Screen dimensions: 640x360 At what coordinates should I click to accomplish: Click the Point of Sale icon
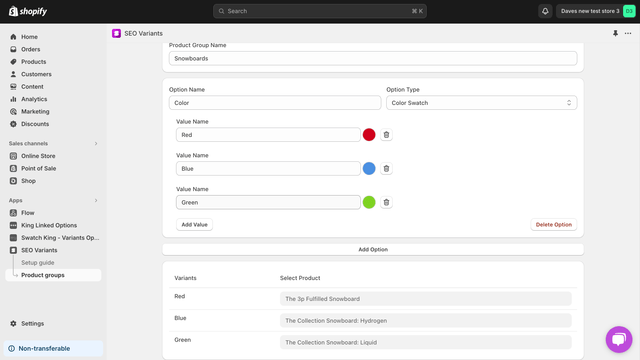[x=13, y=169]
